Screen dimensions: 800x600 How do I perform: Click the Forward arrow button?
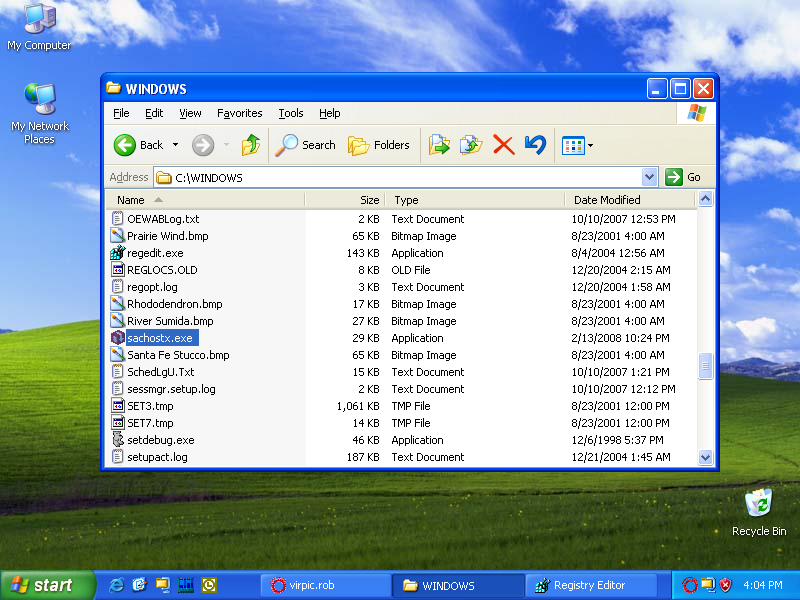point(203,145)
